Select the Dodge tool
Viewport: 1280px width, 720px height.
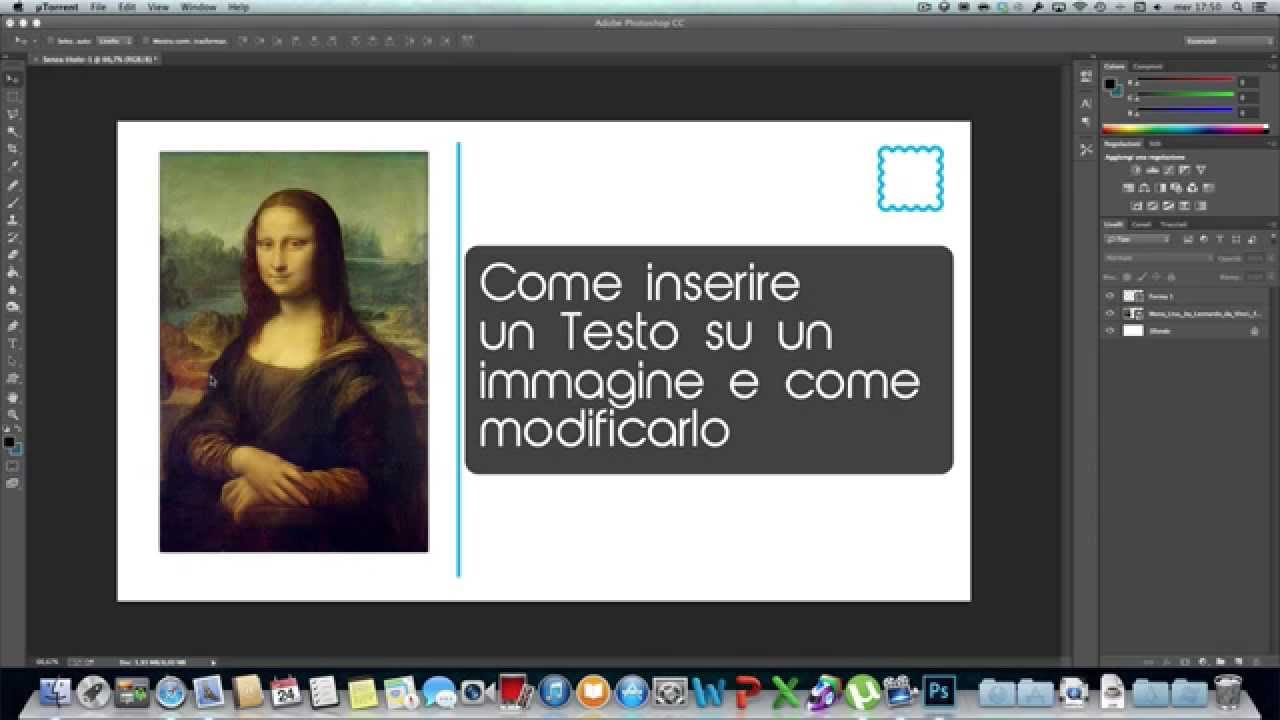[x=13, y=306]
